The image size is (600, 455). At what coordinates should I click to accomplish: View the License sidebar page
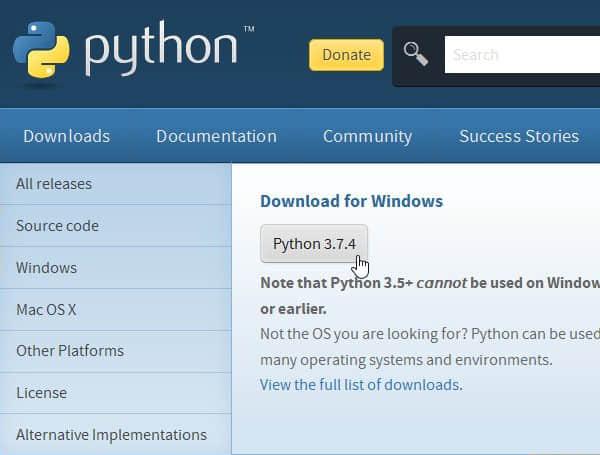pos(41,393)
